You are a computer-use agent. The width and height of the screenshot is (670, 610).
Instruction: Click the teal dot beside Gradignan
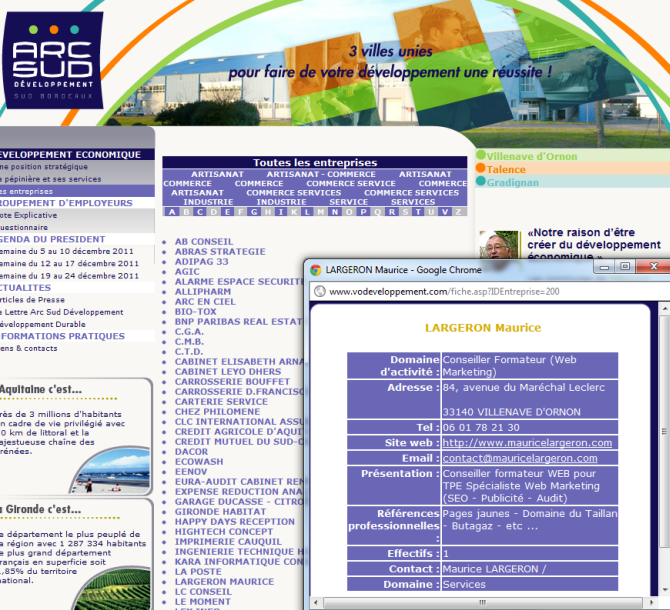click(481, 181)
